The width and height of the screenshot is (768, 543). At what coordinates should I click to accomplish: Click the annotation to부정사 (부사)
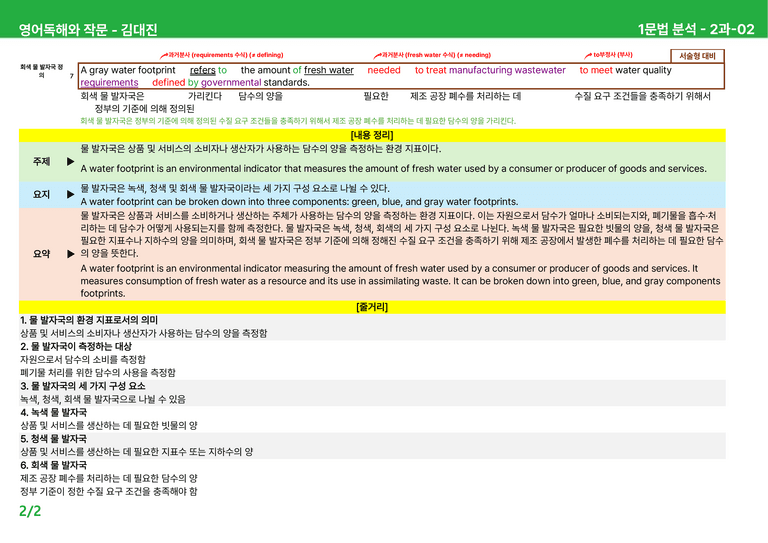tap(609, 55)
